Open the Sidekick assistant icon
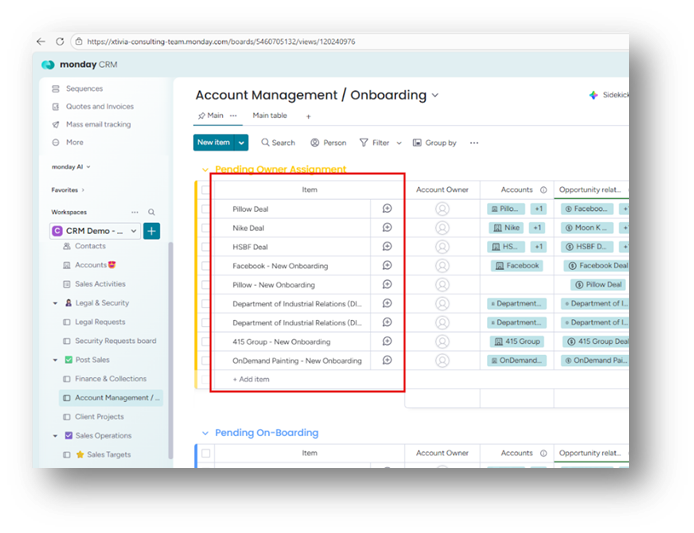 click(594, 95)
